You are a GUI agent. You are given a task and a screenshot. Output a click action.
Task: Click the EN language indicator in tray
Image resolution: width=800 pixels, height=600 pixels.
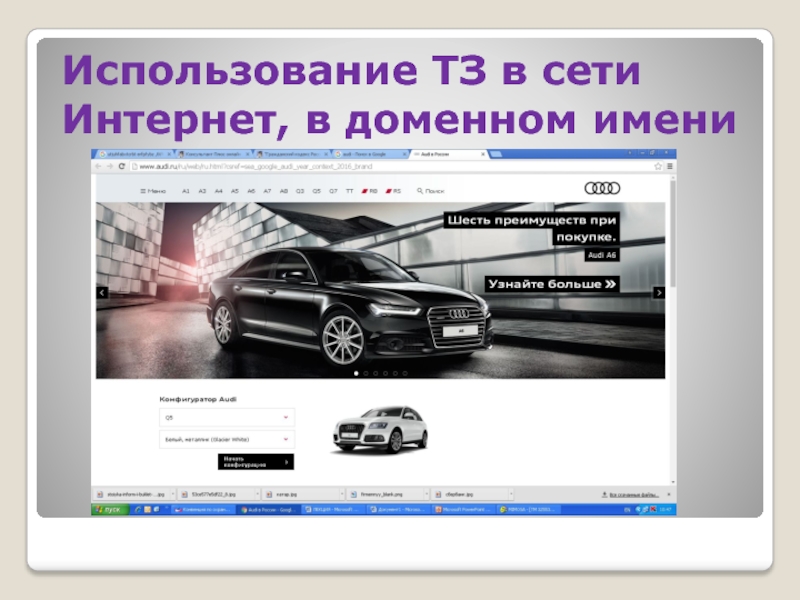pos(627,510)
